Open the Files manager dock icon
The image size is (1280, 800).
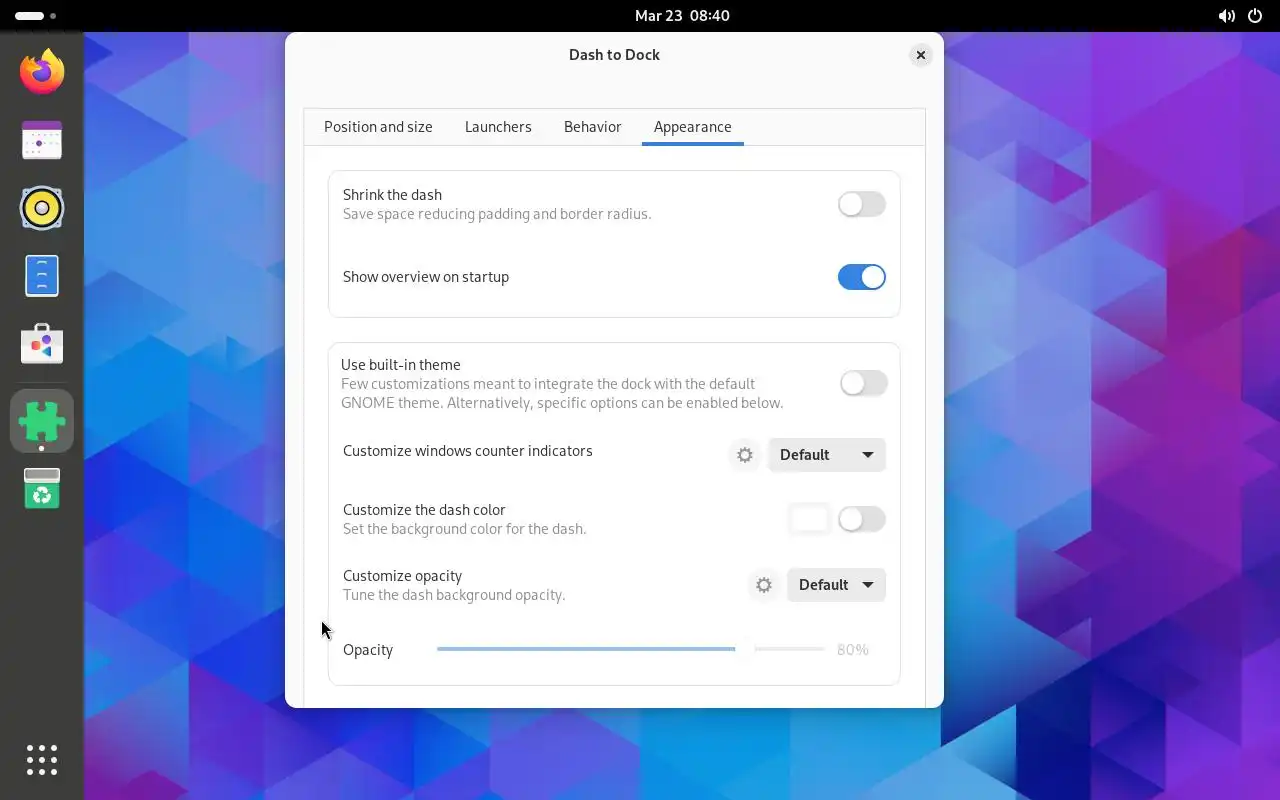42,276
